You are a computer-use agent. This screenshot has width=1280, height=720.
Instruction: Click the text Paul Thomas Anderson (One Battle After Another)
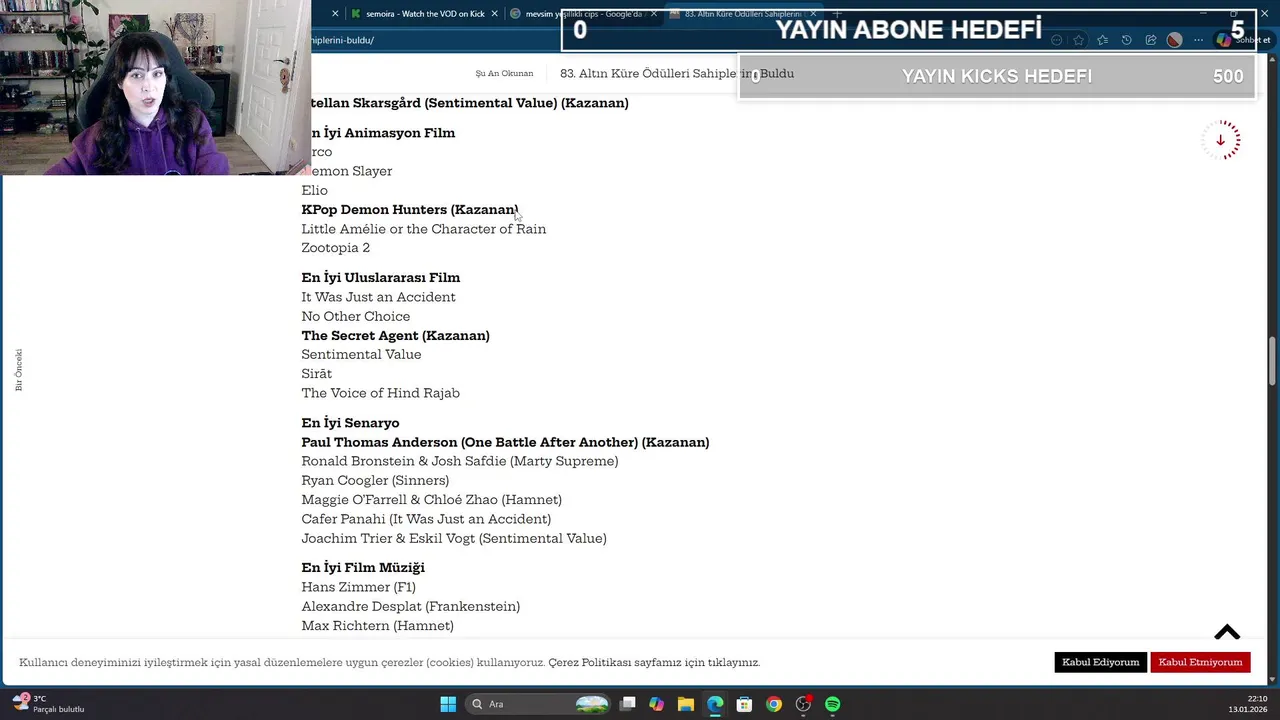(x=470, y=442)
